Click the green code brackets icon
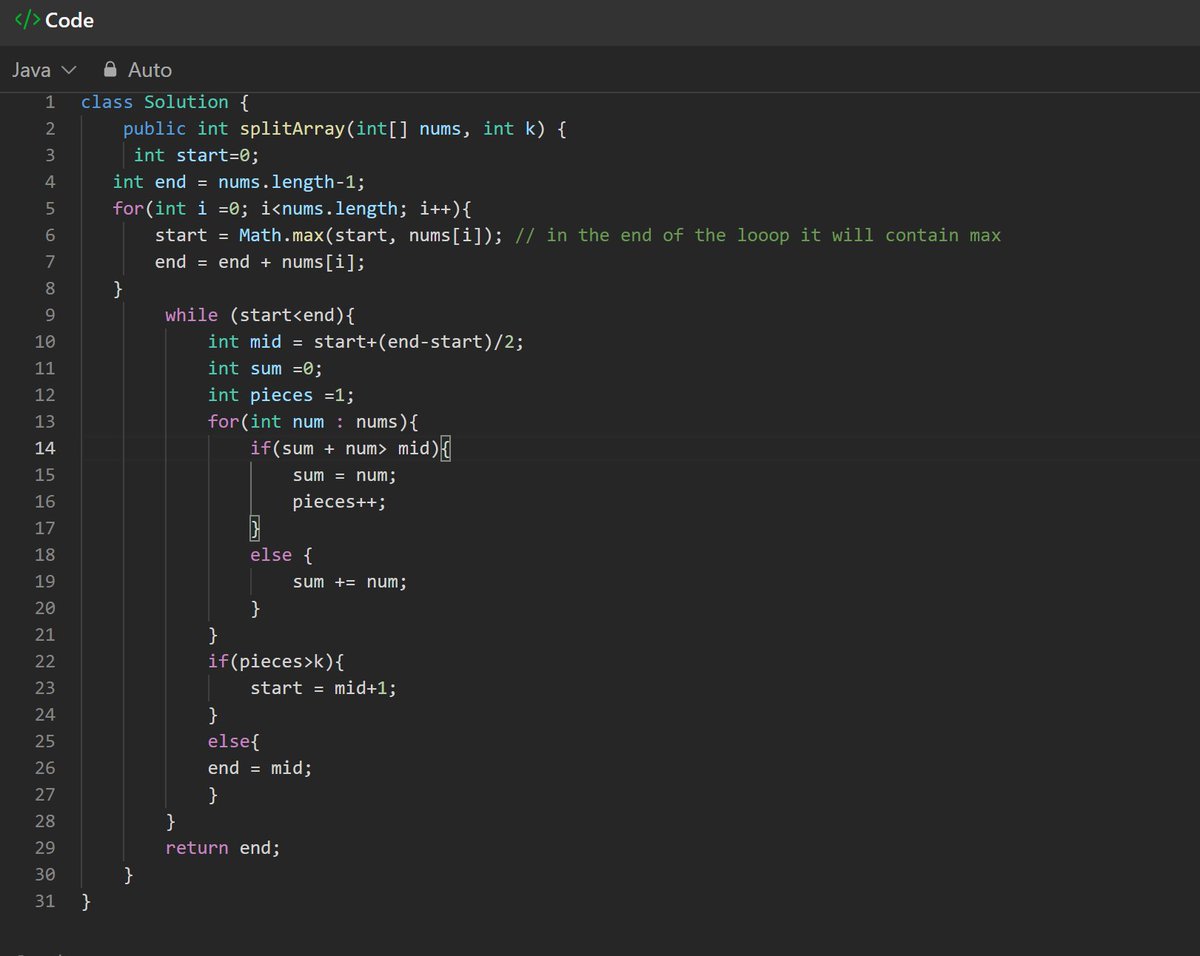 27,20
